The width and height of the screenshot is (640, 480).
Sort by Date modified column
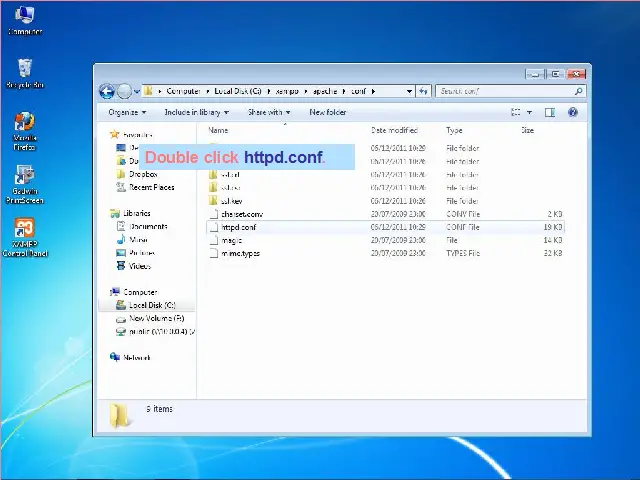394,130
